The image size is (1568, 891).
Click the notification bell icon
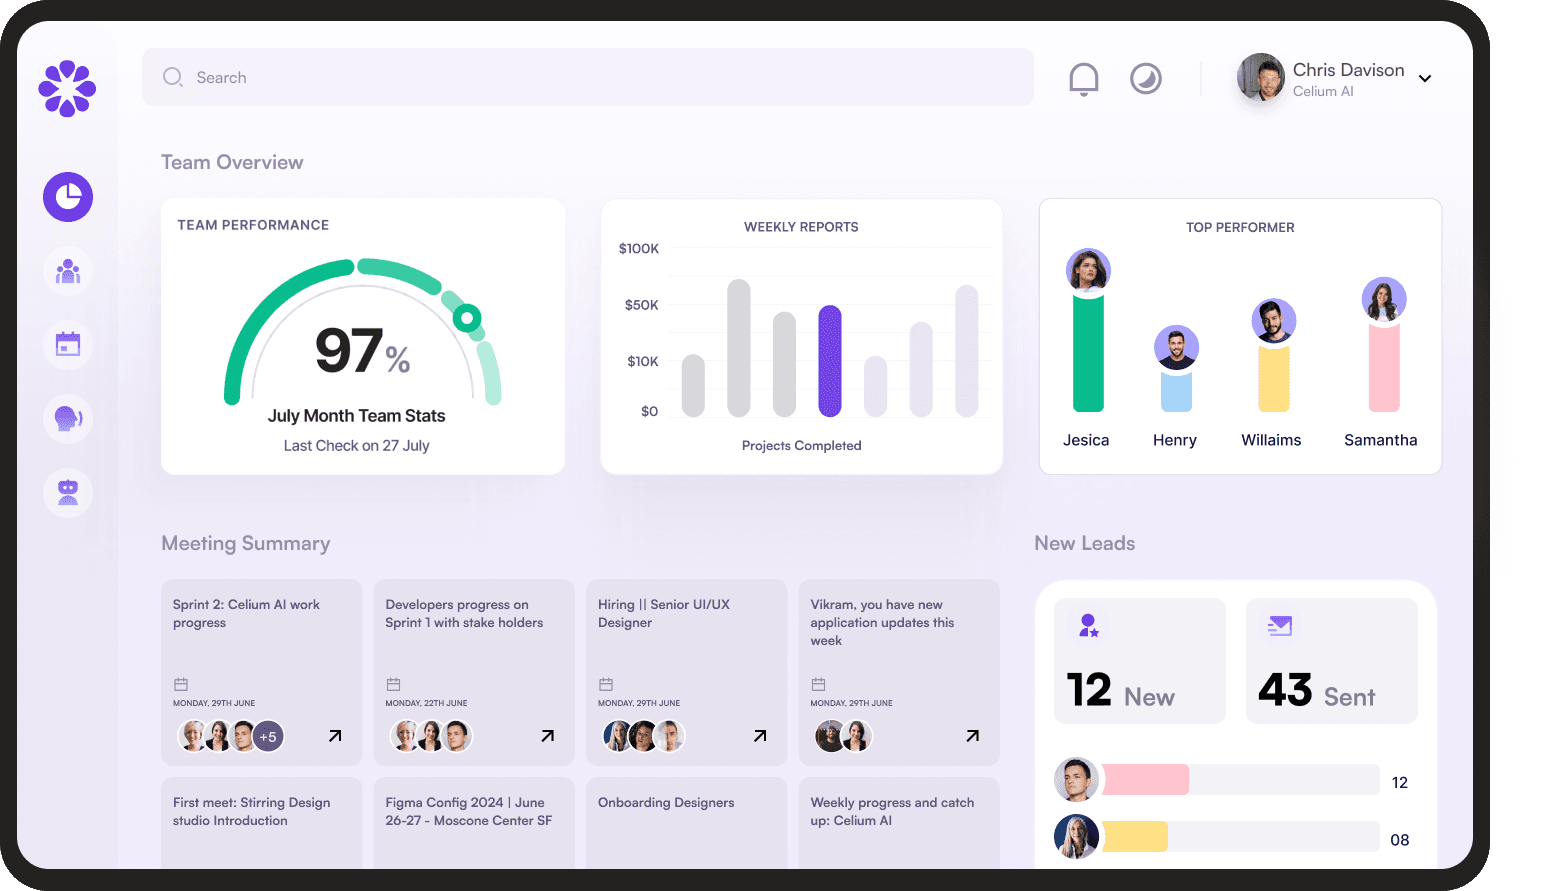coord(1084,79)
